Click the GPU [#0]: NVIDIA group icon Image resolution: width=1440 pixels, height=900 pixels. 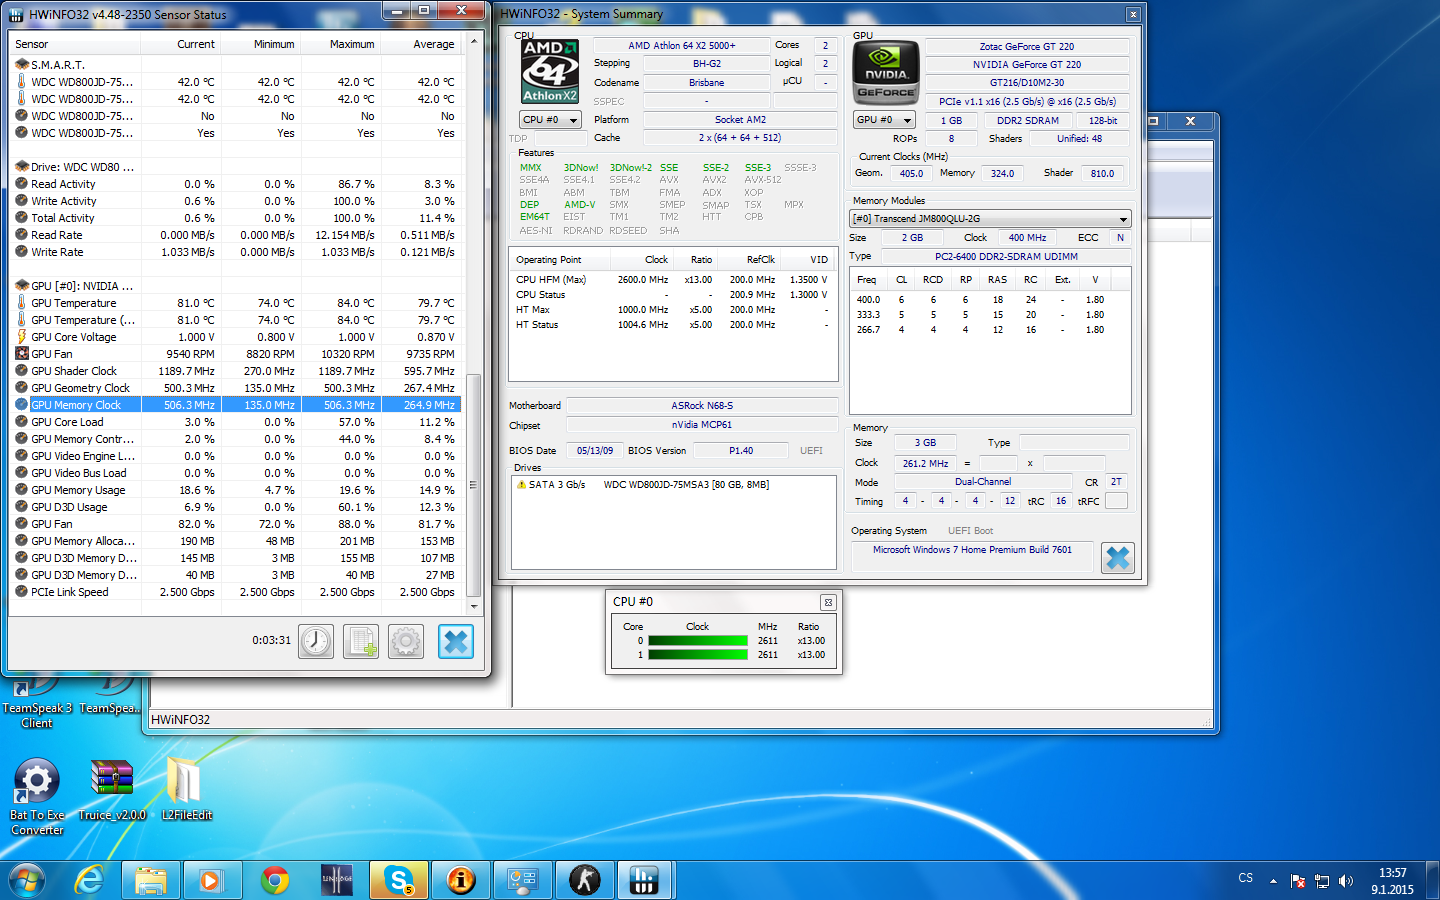[21, 285]
